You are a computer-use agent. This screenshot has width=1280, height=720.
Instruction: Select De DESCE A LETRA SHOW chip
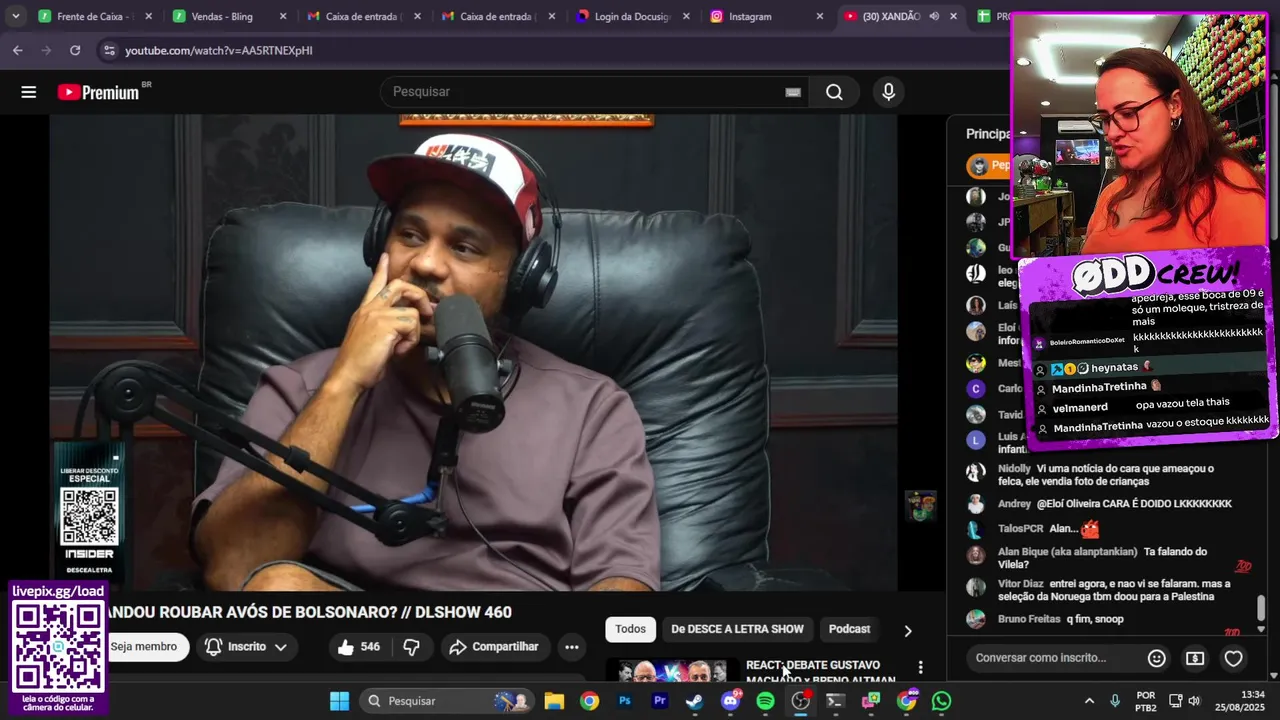[737, 629]
